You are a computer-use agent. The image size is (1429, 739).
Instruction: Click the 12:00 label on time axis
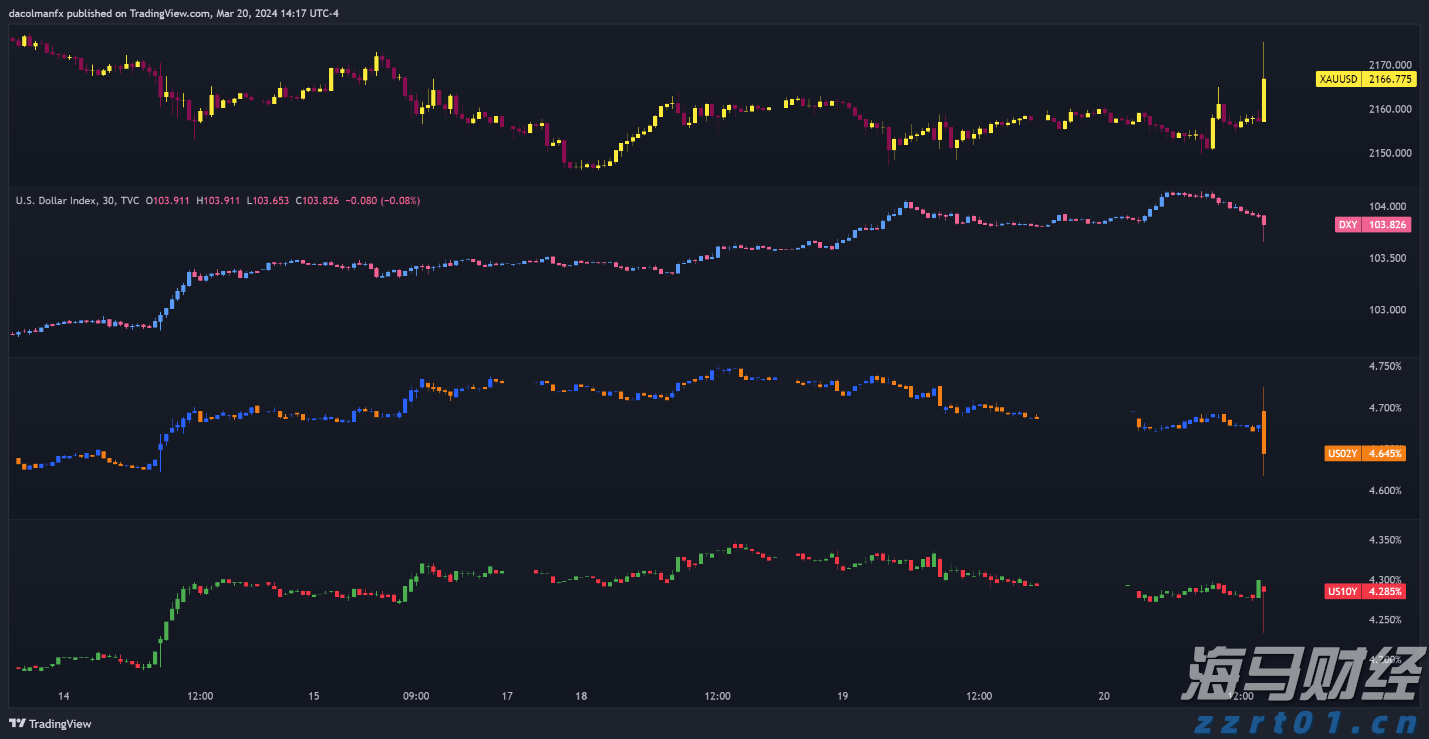[x=199, y=696]
